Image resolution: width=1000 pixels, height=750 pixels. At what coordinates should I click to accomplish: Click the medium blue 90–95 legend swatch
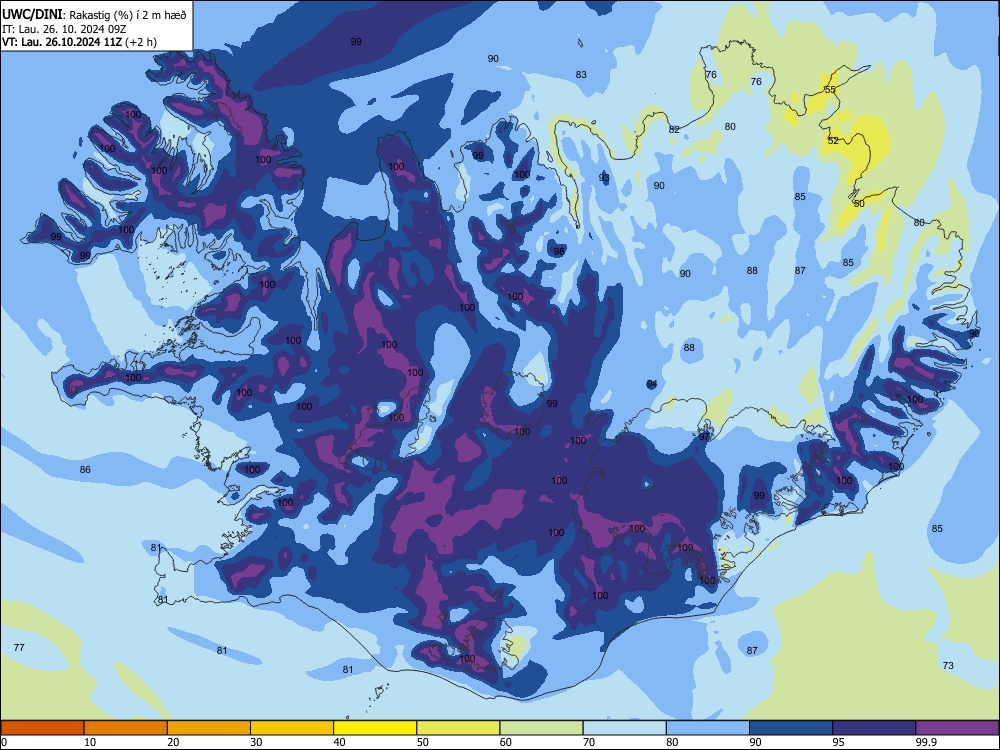[x=791, y=728]
